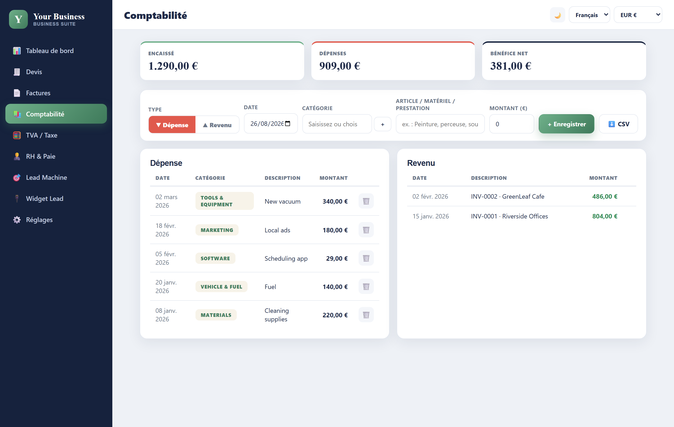
Task: Select Dépense type toggle
Action: click(172, 125)
